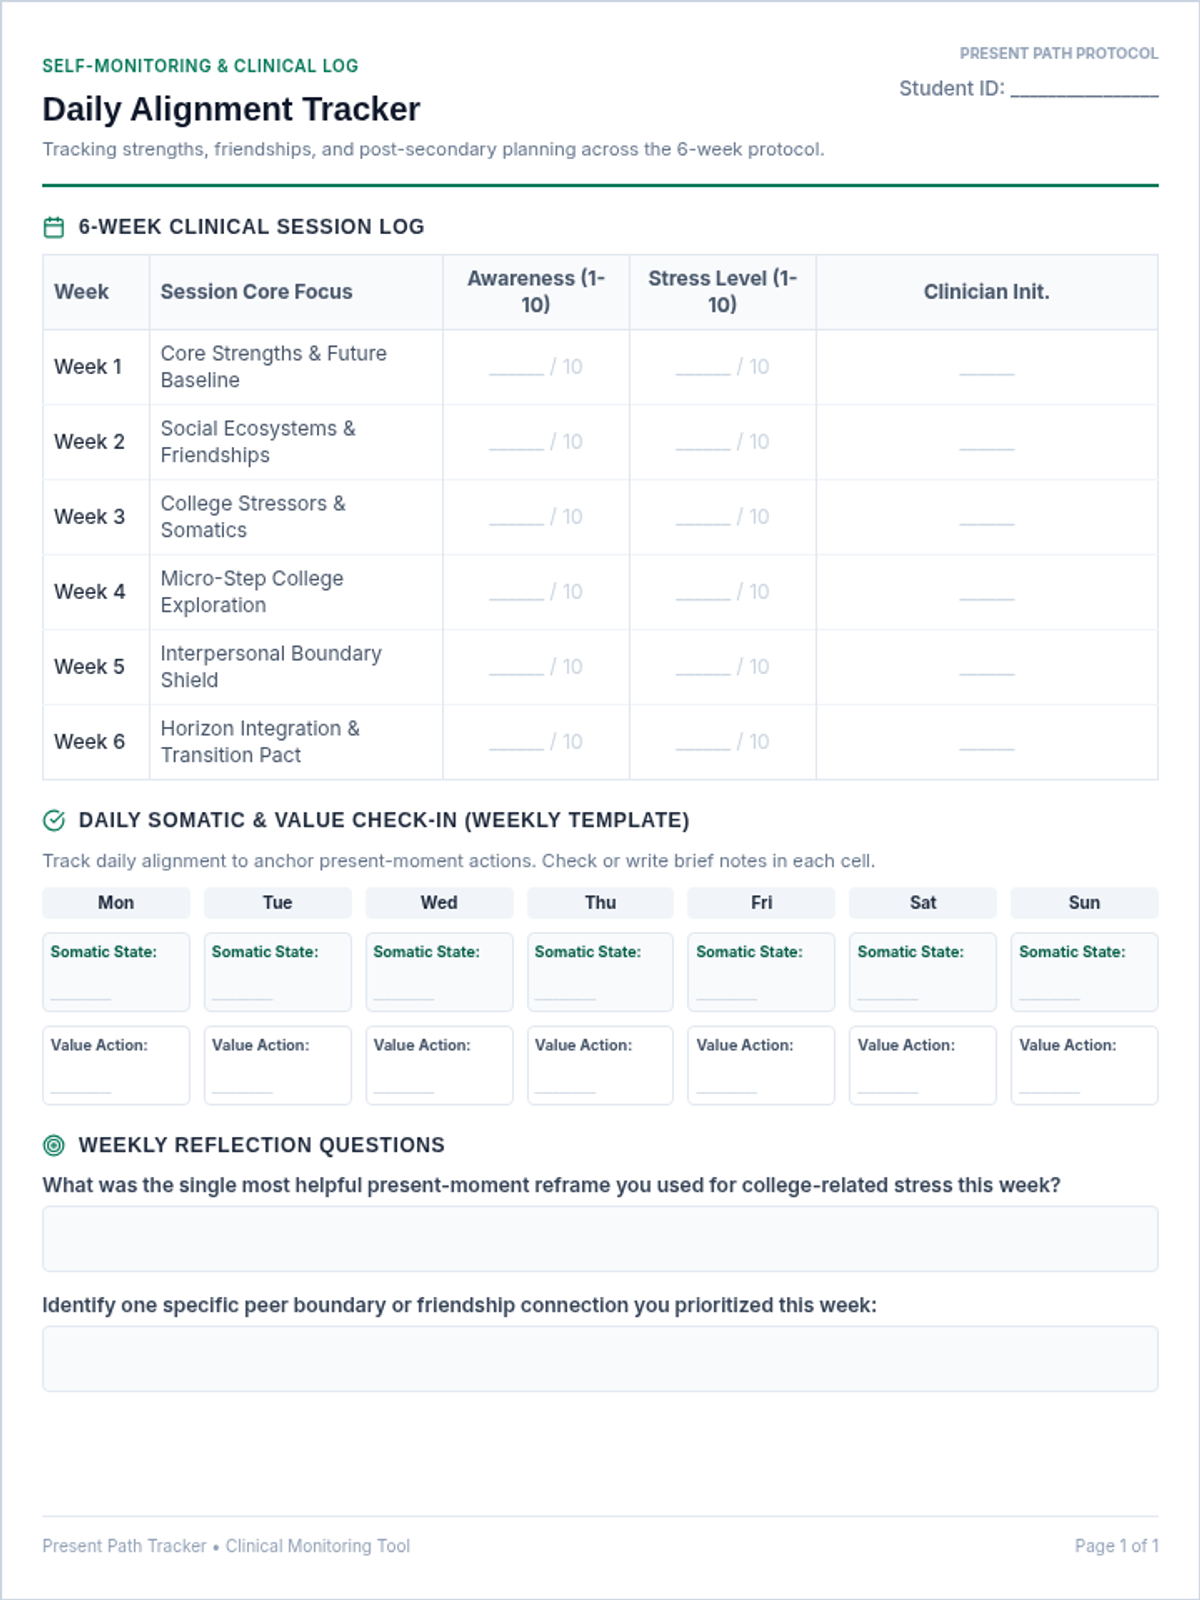Click the Week 4 Micro-Step College Exploration row

[x=600, y=592]
